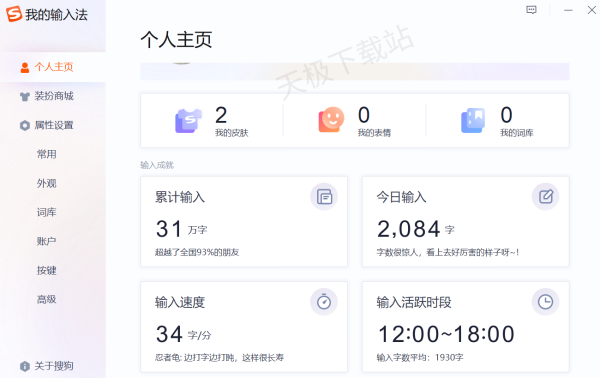Viewport: 600px width, 378px height.
Task: Select 个人主页 in the sidebar
Action: [x=53, y=67]
